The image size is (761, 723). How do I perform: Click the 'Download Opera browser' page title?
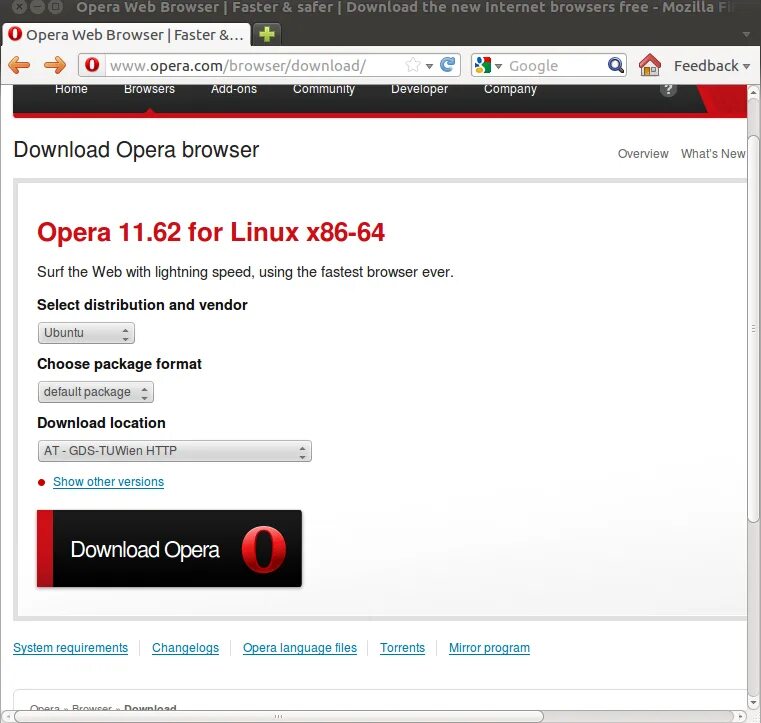coord(136,150)
